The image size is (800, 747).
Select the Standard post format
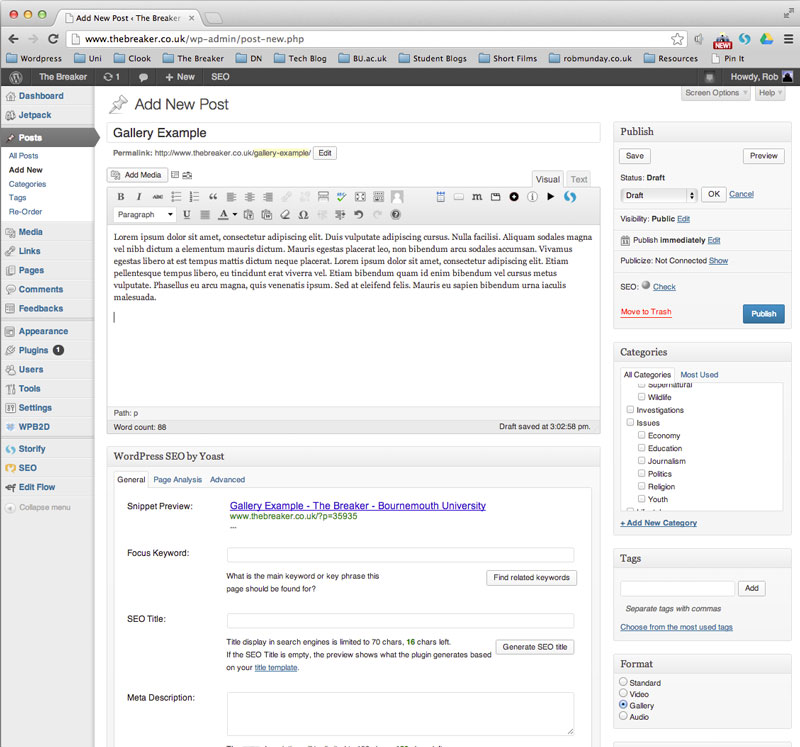pos(623,682)
